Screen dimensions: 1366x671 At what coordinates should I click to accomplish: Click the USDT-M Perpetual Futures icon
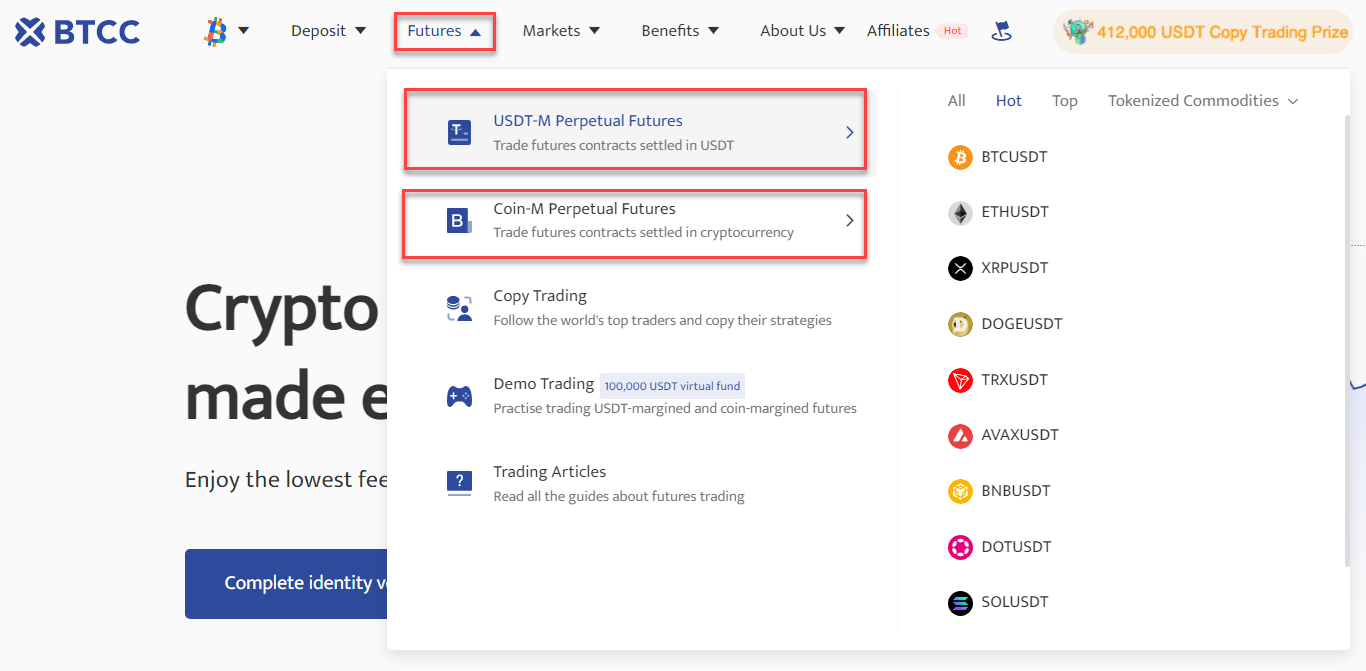pos(459,132)
